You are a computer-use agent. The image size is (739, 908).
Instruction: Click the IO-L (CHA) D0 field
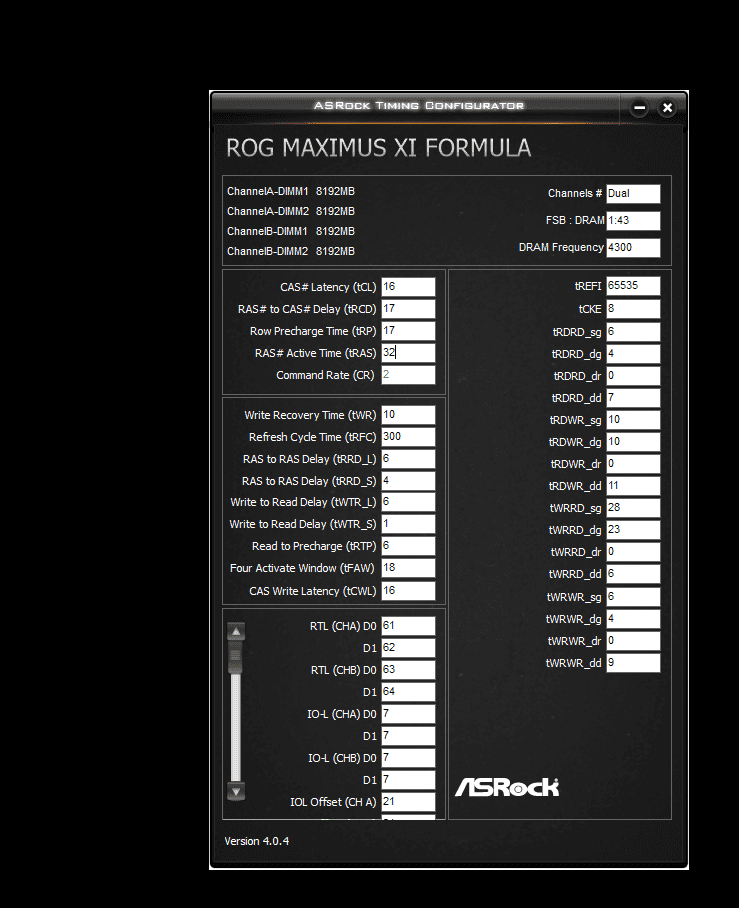click(x=408, y=713)
